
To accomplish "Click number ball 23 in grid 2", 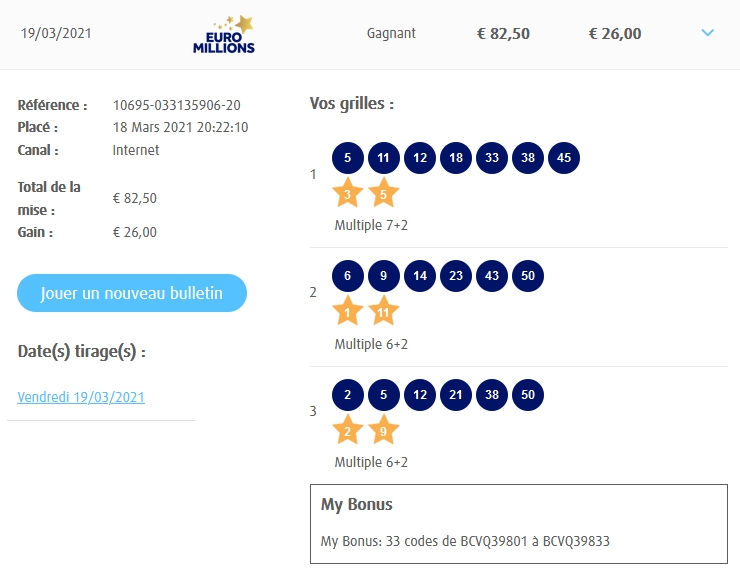I will 456,276.
